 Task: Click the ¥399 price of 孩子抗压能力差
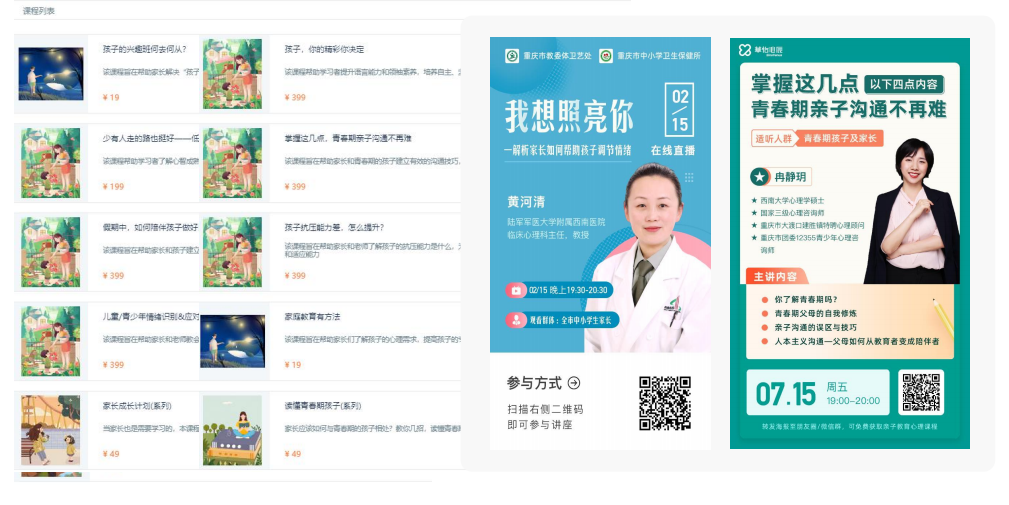[295, 275]
